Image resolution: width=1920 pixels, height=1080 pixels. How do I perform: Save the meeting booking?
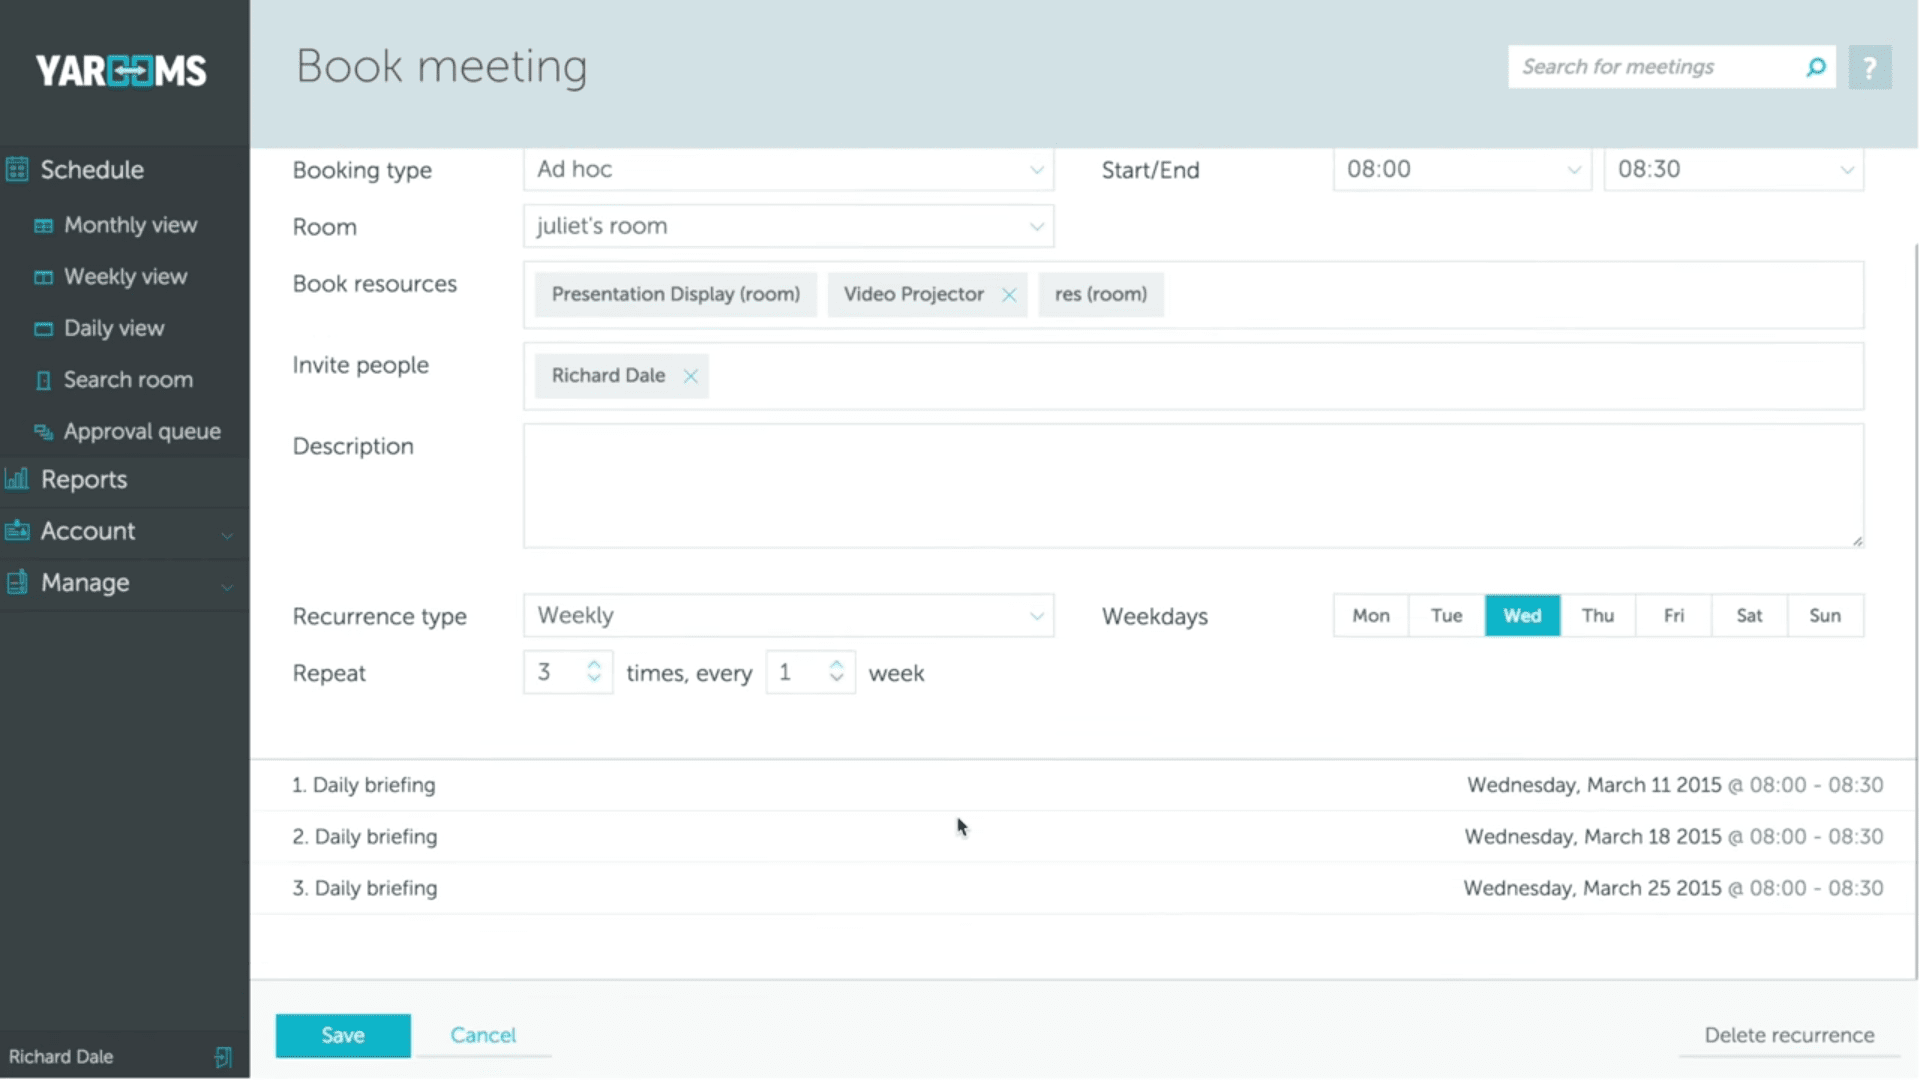click(342, 1035)
